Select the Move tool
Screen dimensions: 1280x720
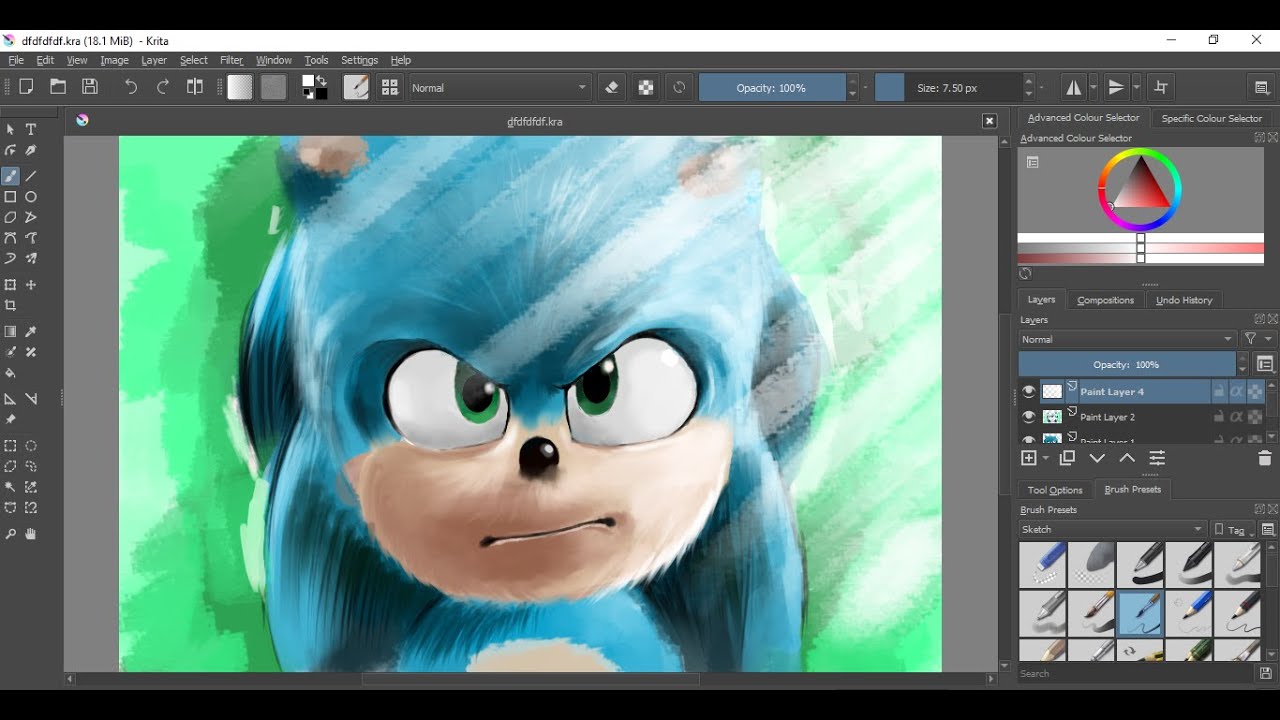tap(31, 285)
